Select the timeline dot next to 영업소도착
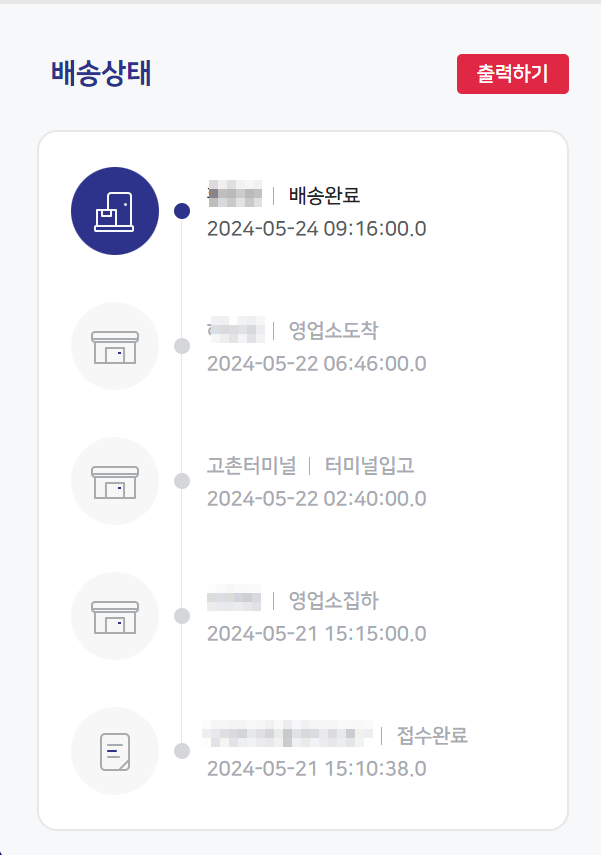The width and height of the screenshot is (601, 855). click(181, 346)
